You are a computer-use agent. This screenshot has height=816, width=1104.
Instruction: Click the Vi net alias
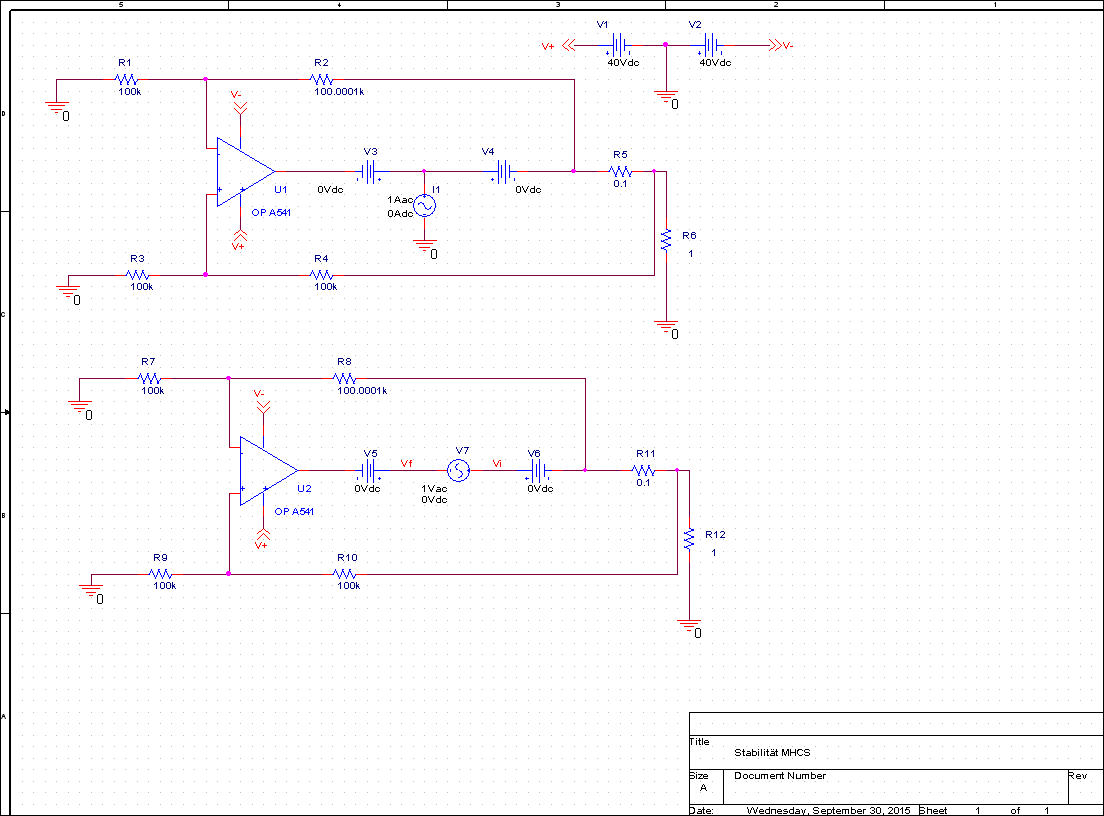497,463
